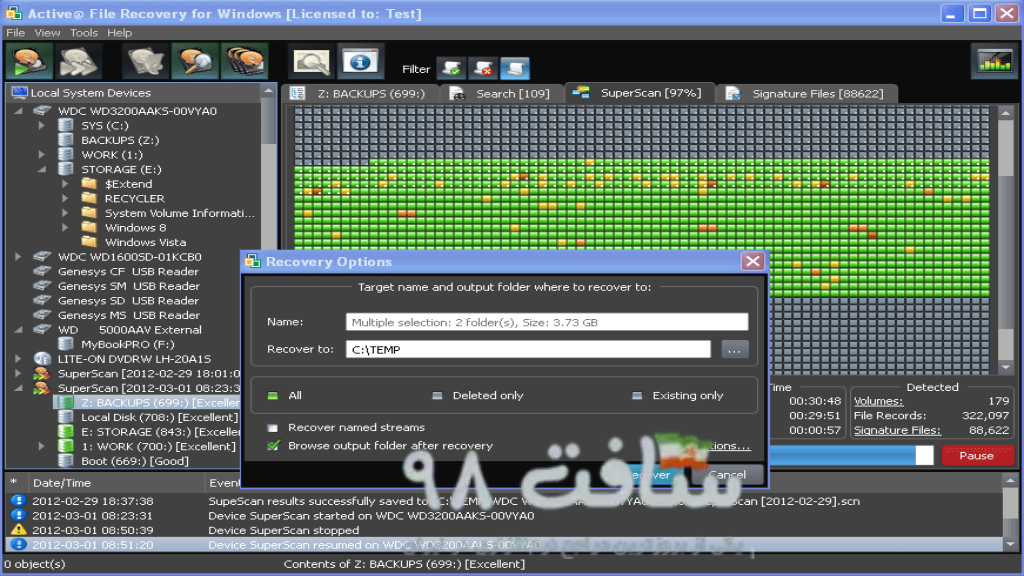Click the Boot (669:) volume icon

(65, 460)
